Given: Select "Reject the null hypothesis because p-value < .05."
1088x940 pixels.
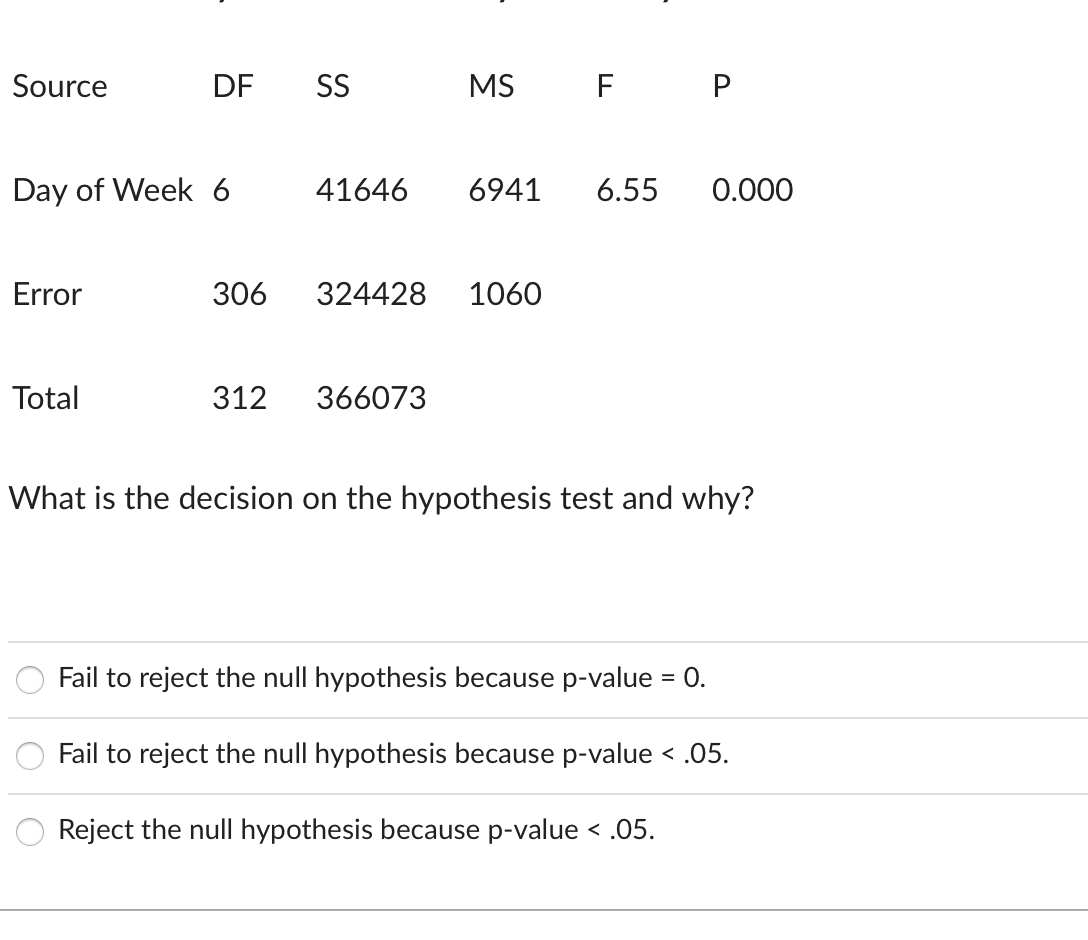Looking at the screenshot, I should coord(355,830).
